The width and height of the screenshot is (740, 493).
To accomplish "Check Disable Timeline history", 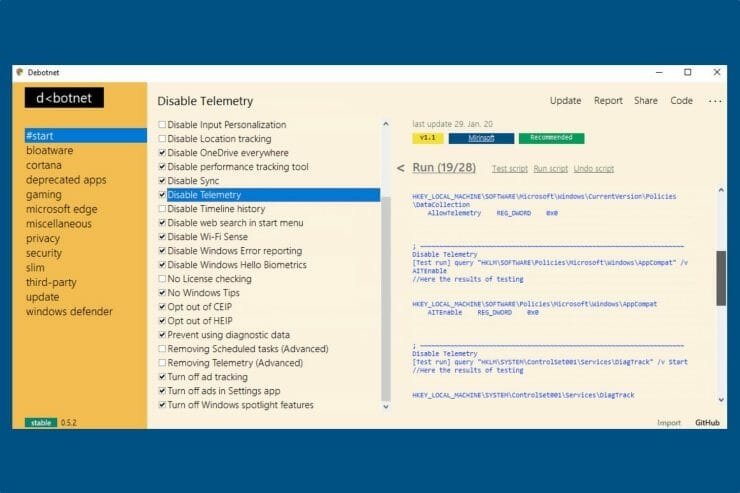I will click(162, 209).
